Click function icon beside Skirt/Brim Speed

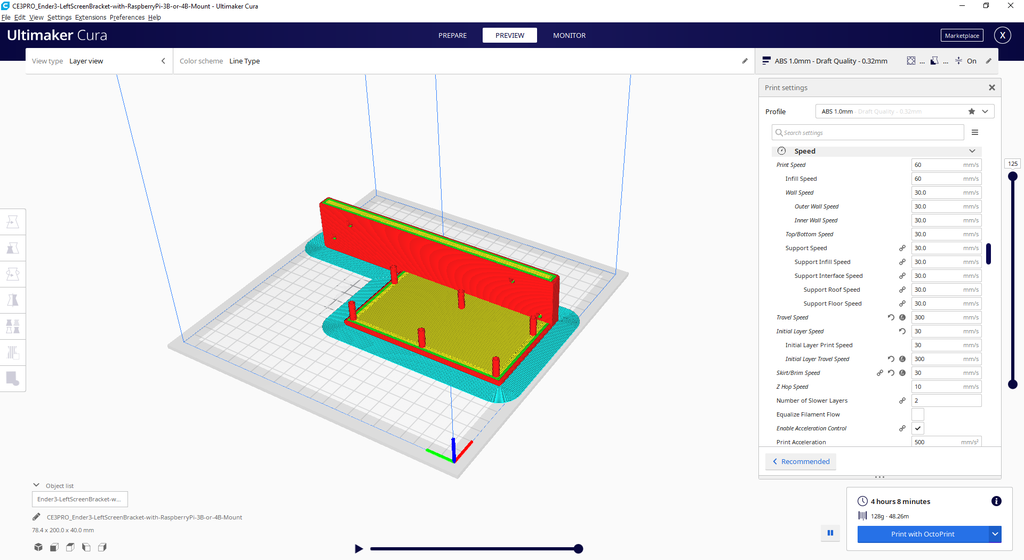tap(902, 373)
